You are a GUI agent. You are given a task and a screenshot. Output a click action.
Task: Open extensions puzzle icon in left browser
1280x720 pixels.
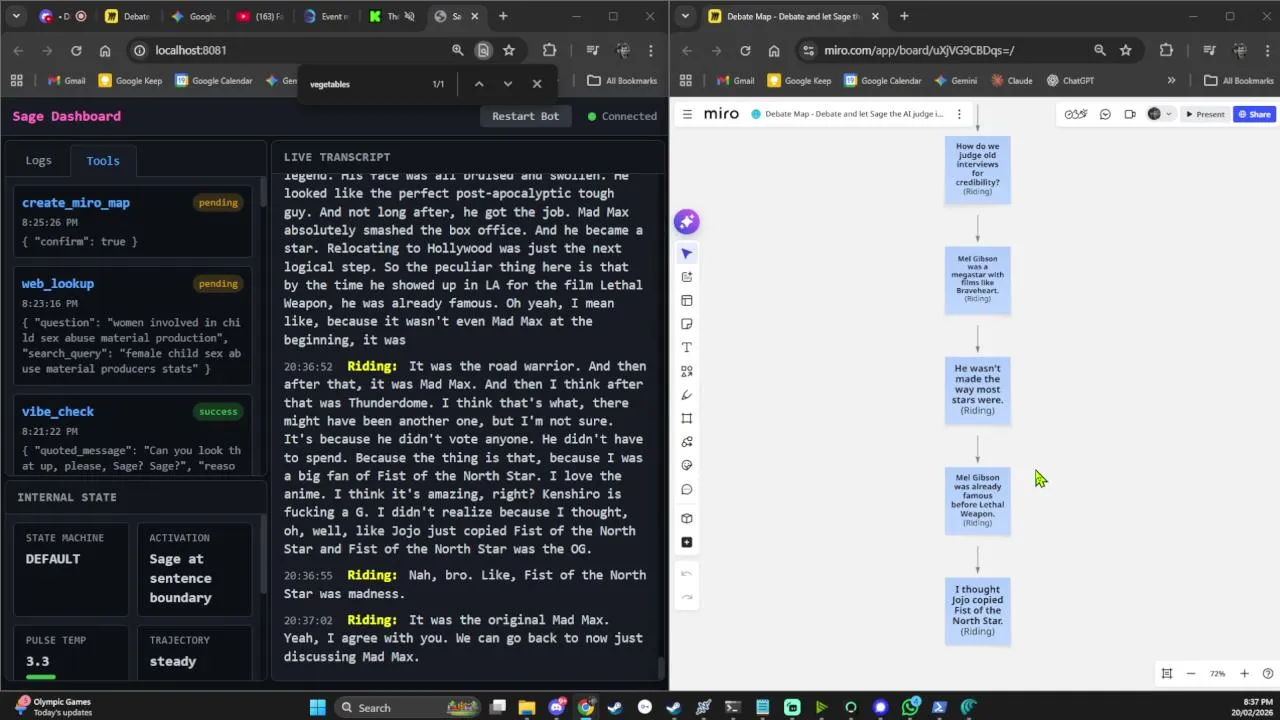tap(549, 50)
